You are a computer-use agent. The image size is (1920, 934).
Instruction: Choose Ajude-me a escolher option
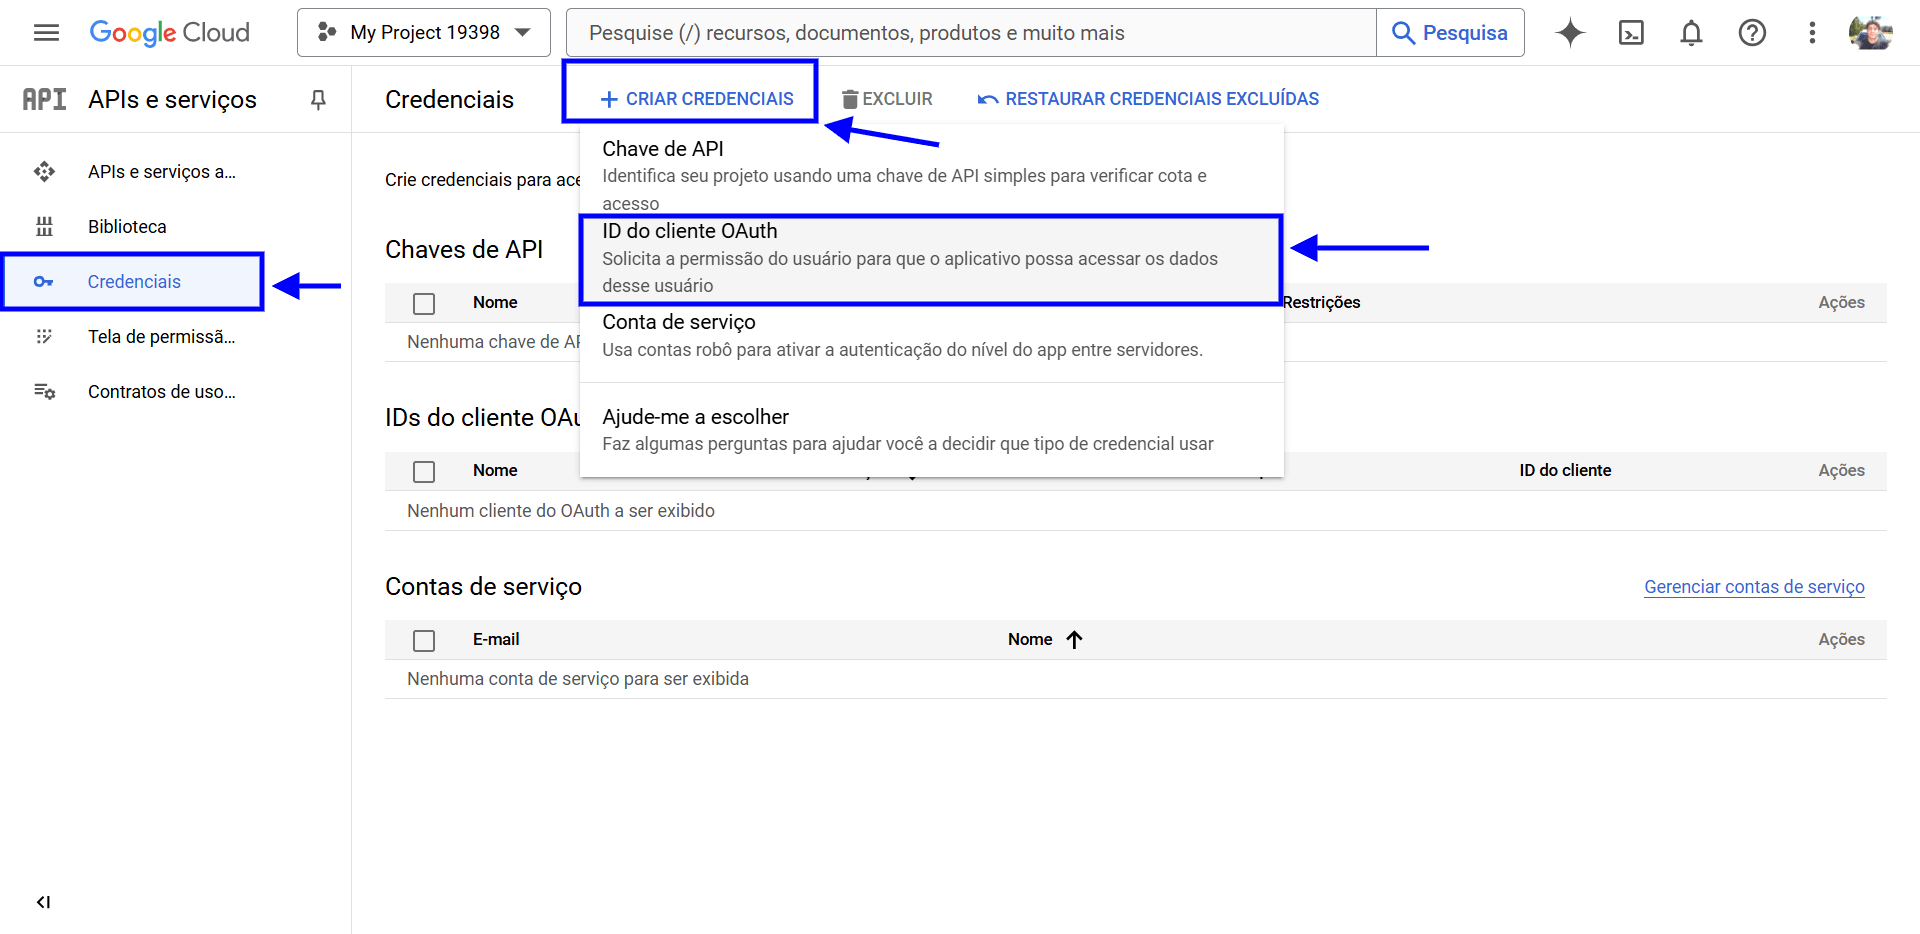931,430
